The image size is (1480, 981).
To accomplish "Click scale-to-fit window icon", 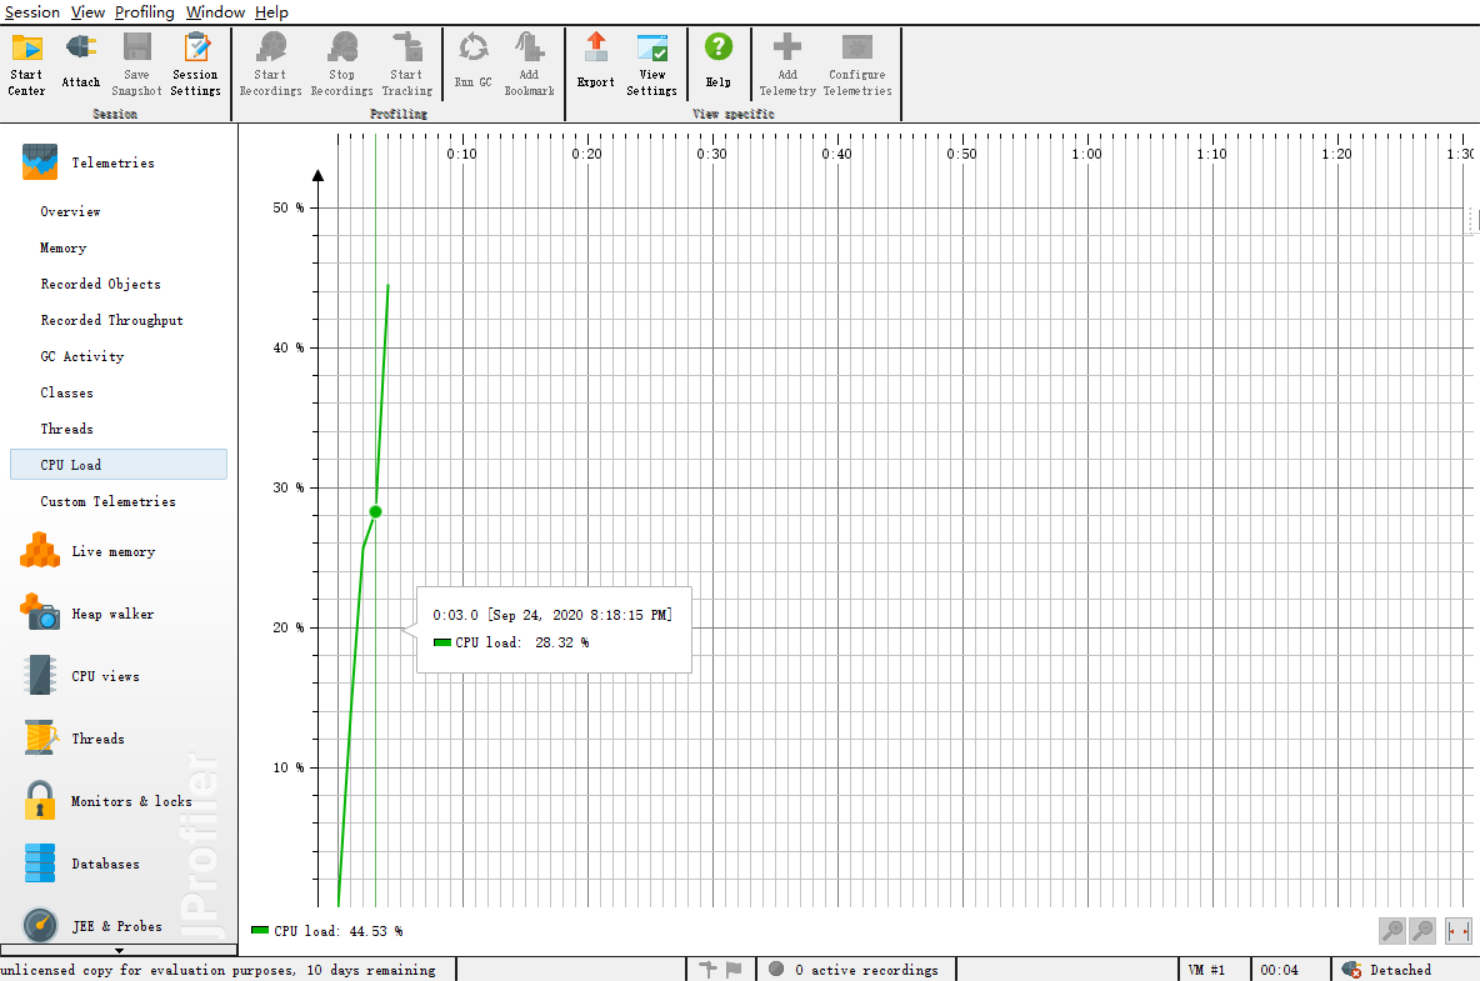I will (x=1458, y=931).
